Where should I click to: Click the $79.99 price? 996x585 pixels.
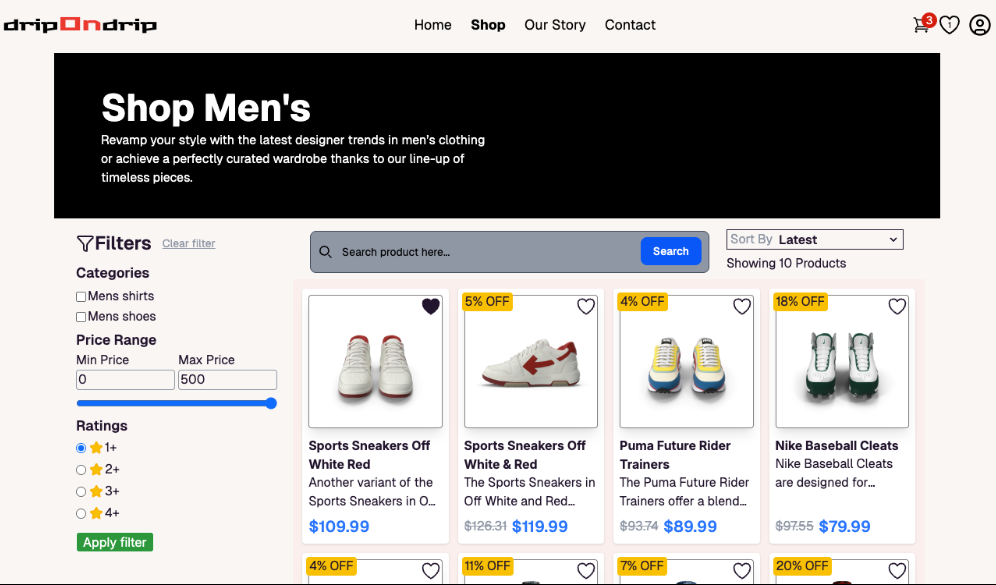(x=845, y=527)
